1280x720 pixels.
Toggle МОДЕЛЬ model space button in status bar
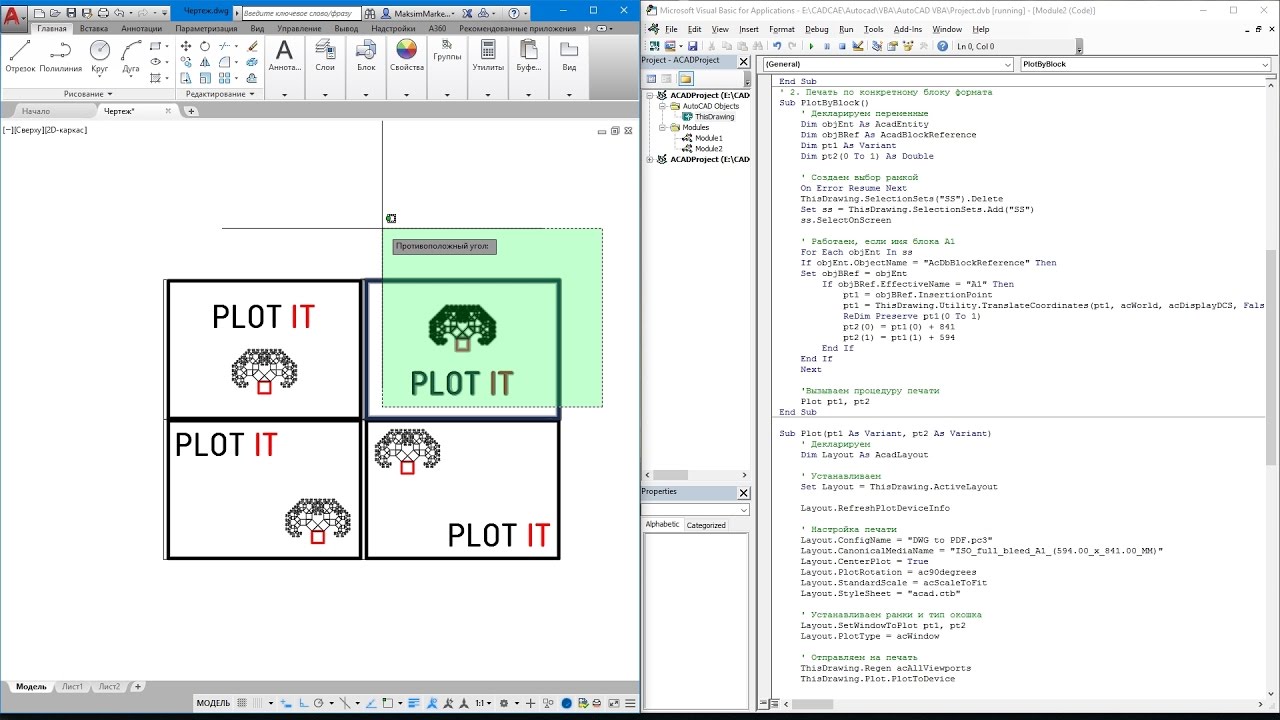click(214, 703)
